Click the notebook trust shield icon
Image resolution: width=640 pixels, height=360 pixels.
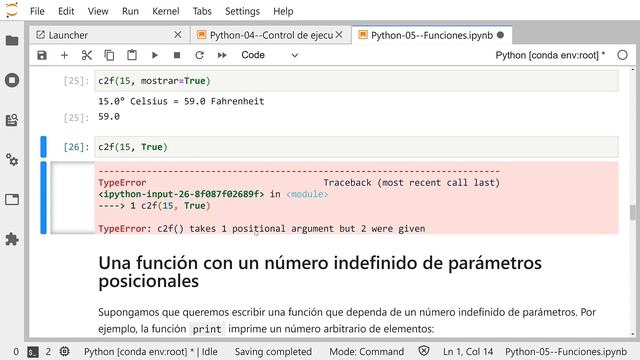pos(424,351)
